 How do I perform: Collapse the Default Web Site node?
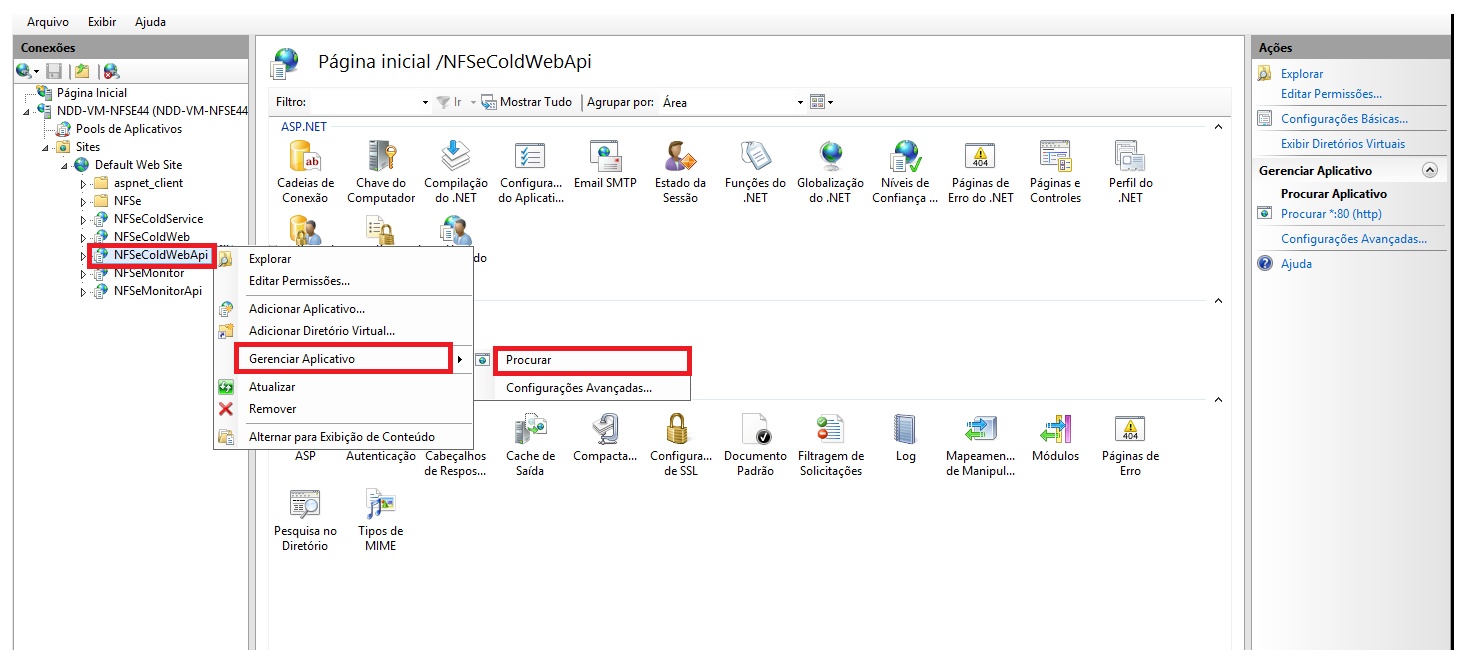(65, 165)
